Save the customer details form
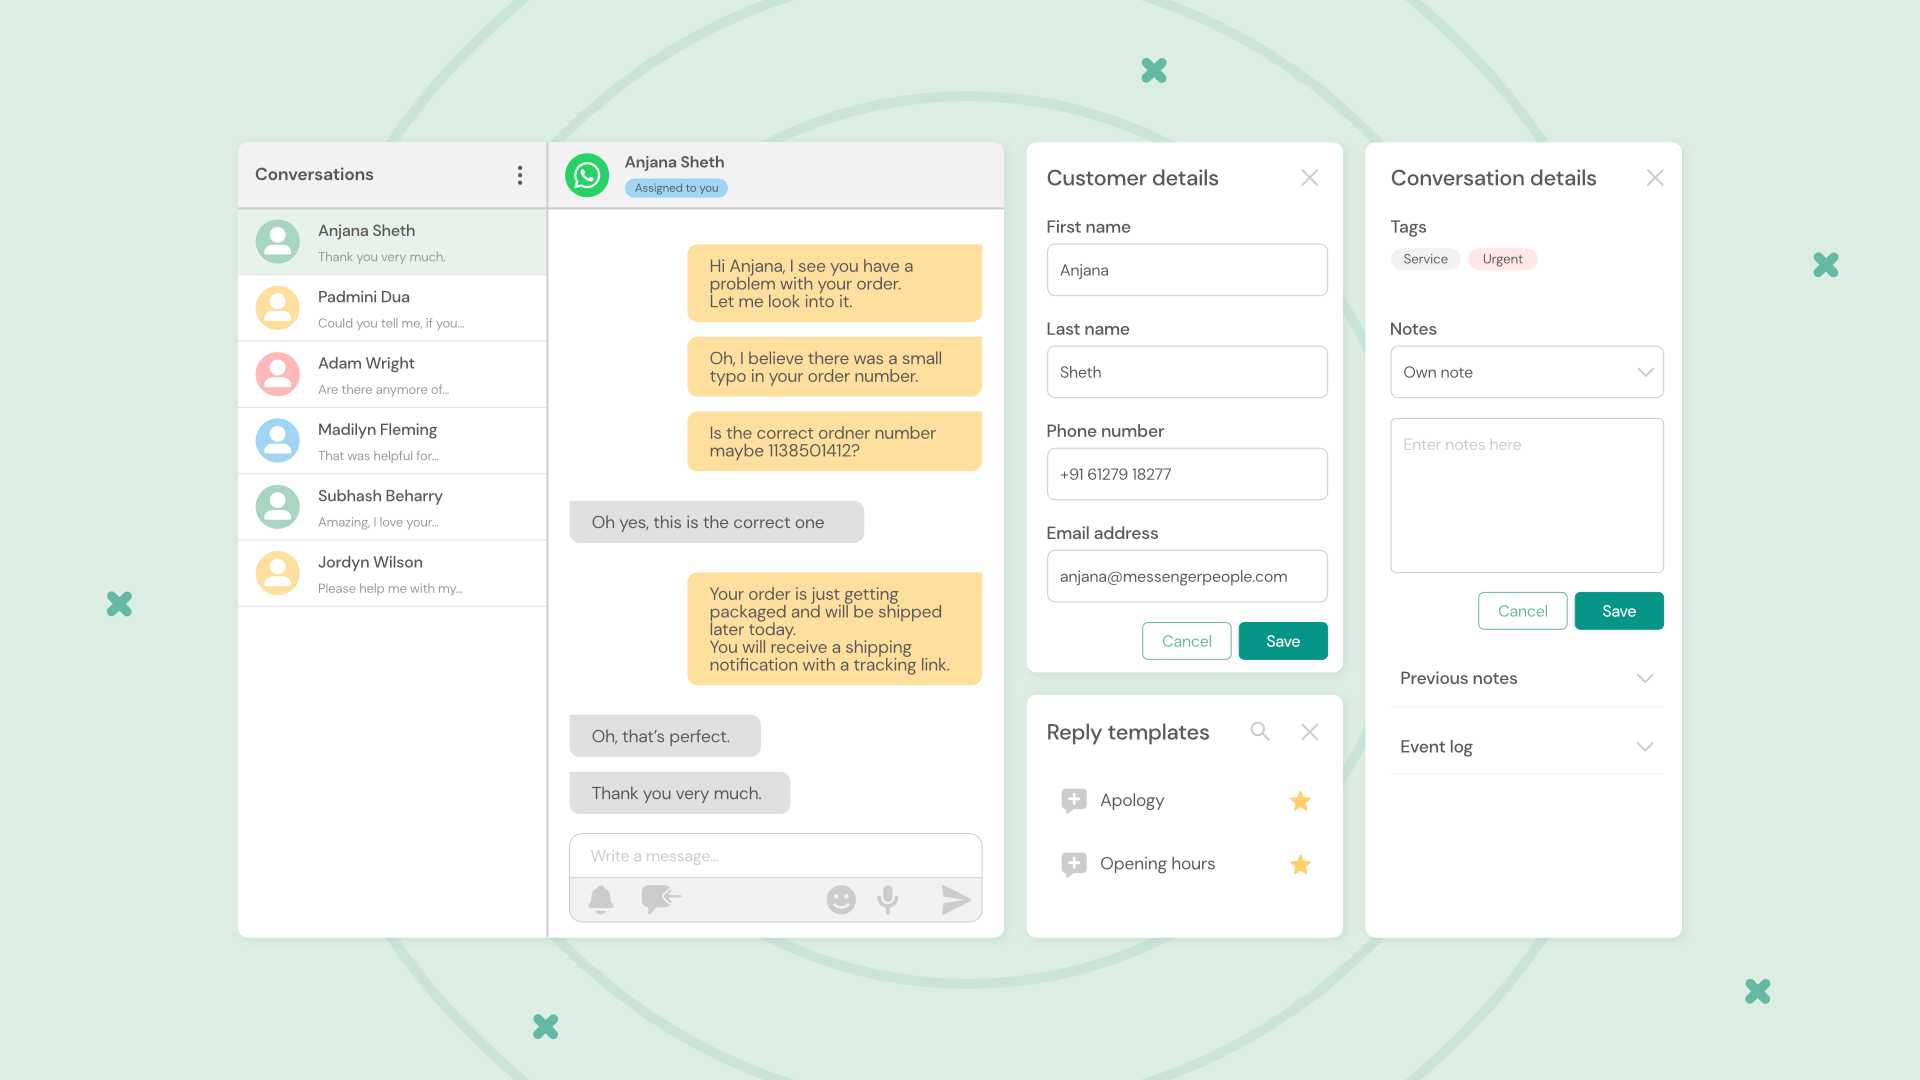The image size is (1920, 1080). point(1282,641)
